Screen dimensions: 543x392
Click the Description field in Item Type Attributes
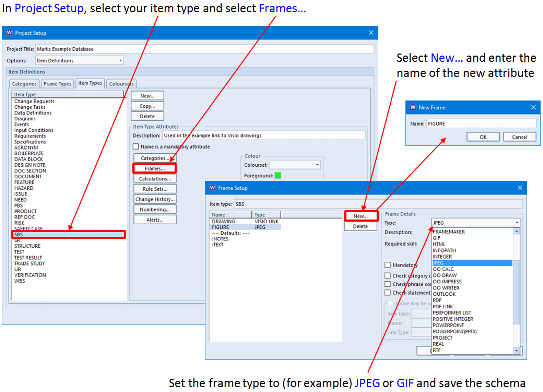tap(264, 135)
